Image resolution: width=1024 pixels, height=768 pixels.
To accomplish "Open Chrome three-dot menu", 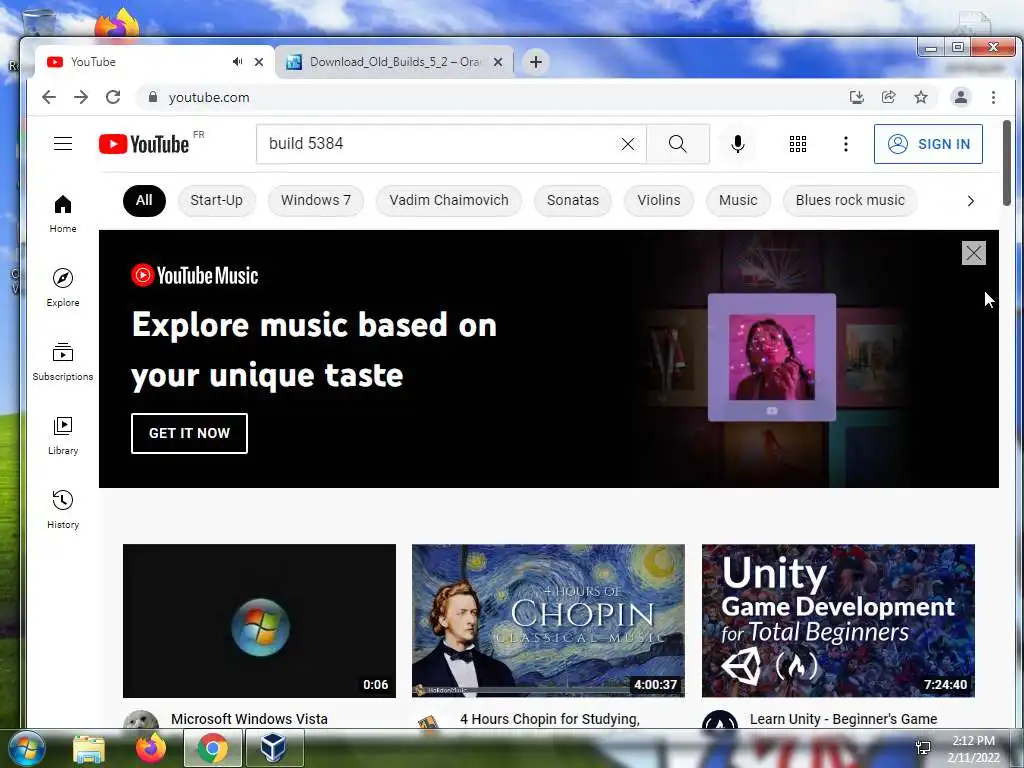I will (993, 97).
